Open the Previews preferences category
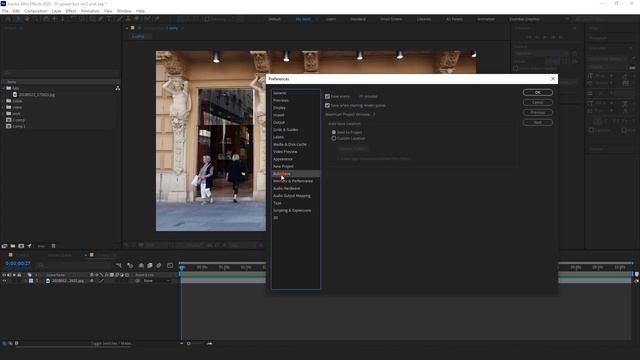 [281, 100]
